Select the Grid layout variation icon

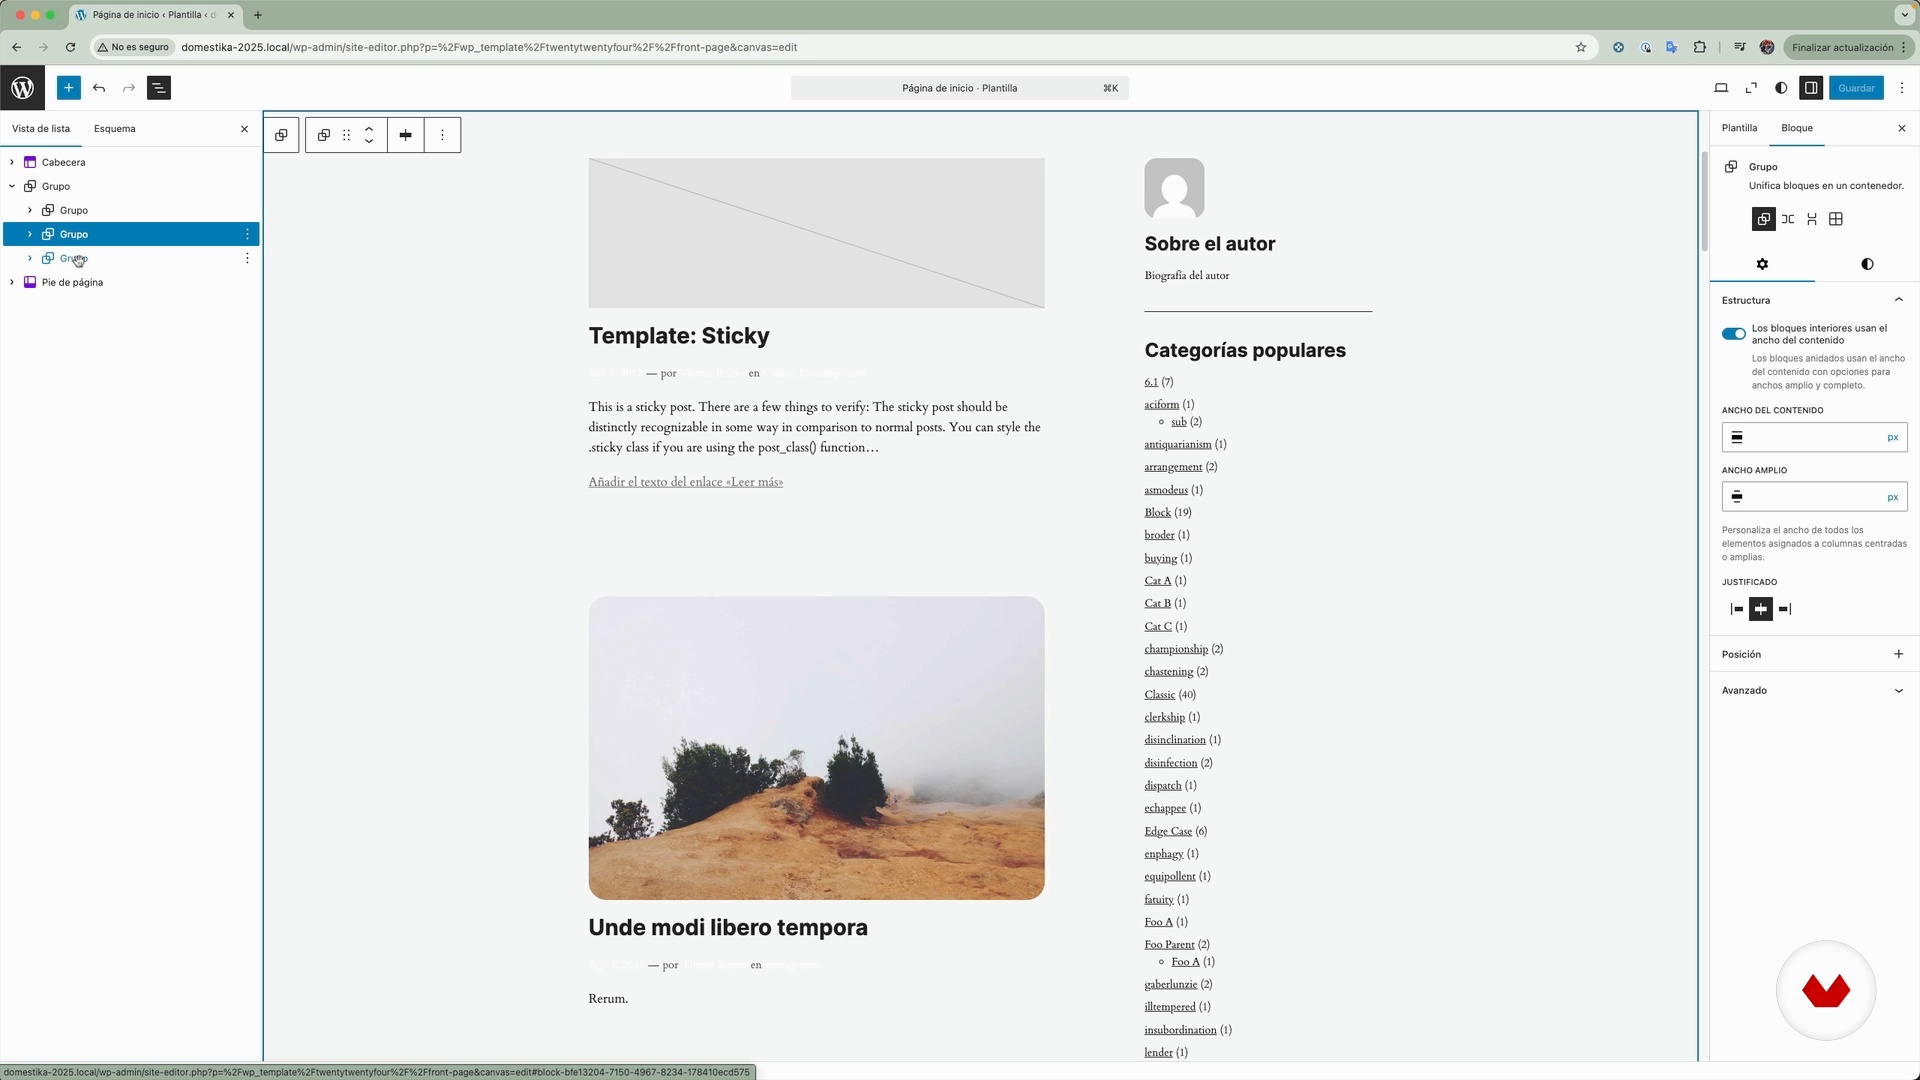[x=1836, y=219]
